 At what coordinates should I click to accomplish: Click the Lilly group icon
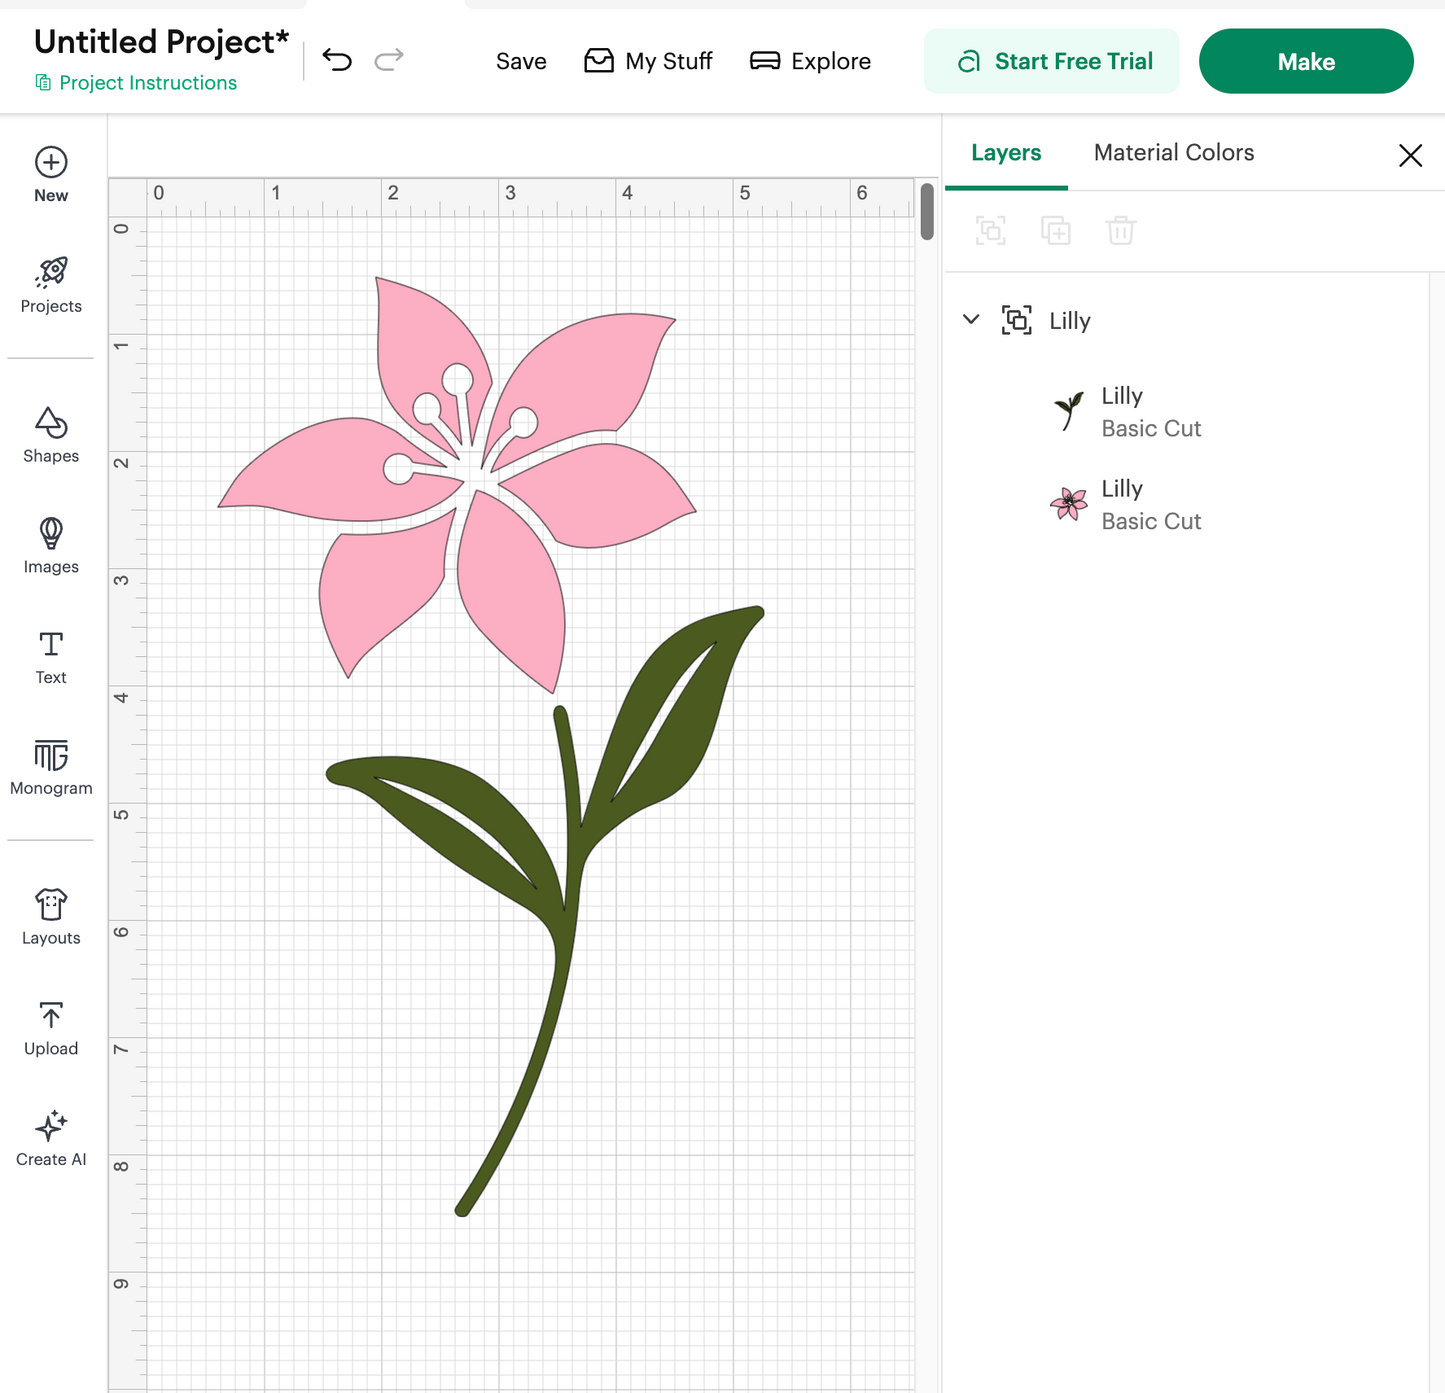click(x=1017, y=320)
